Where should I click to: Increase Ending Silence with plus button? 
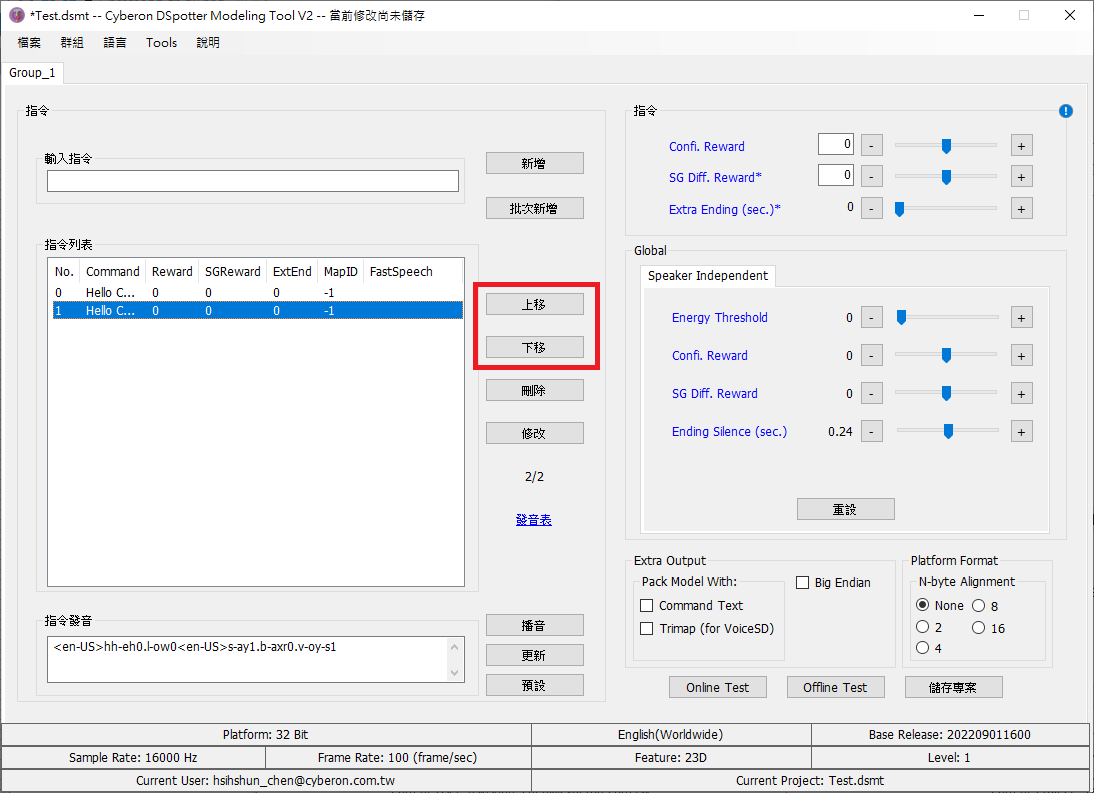coord(1021,432)
